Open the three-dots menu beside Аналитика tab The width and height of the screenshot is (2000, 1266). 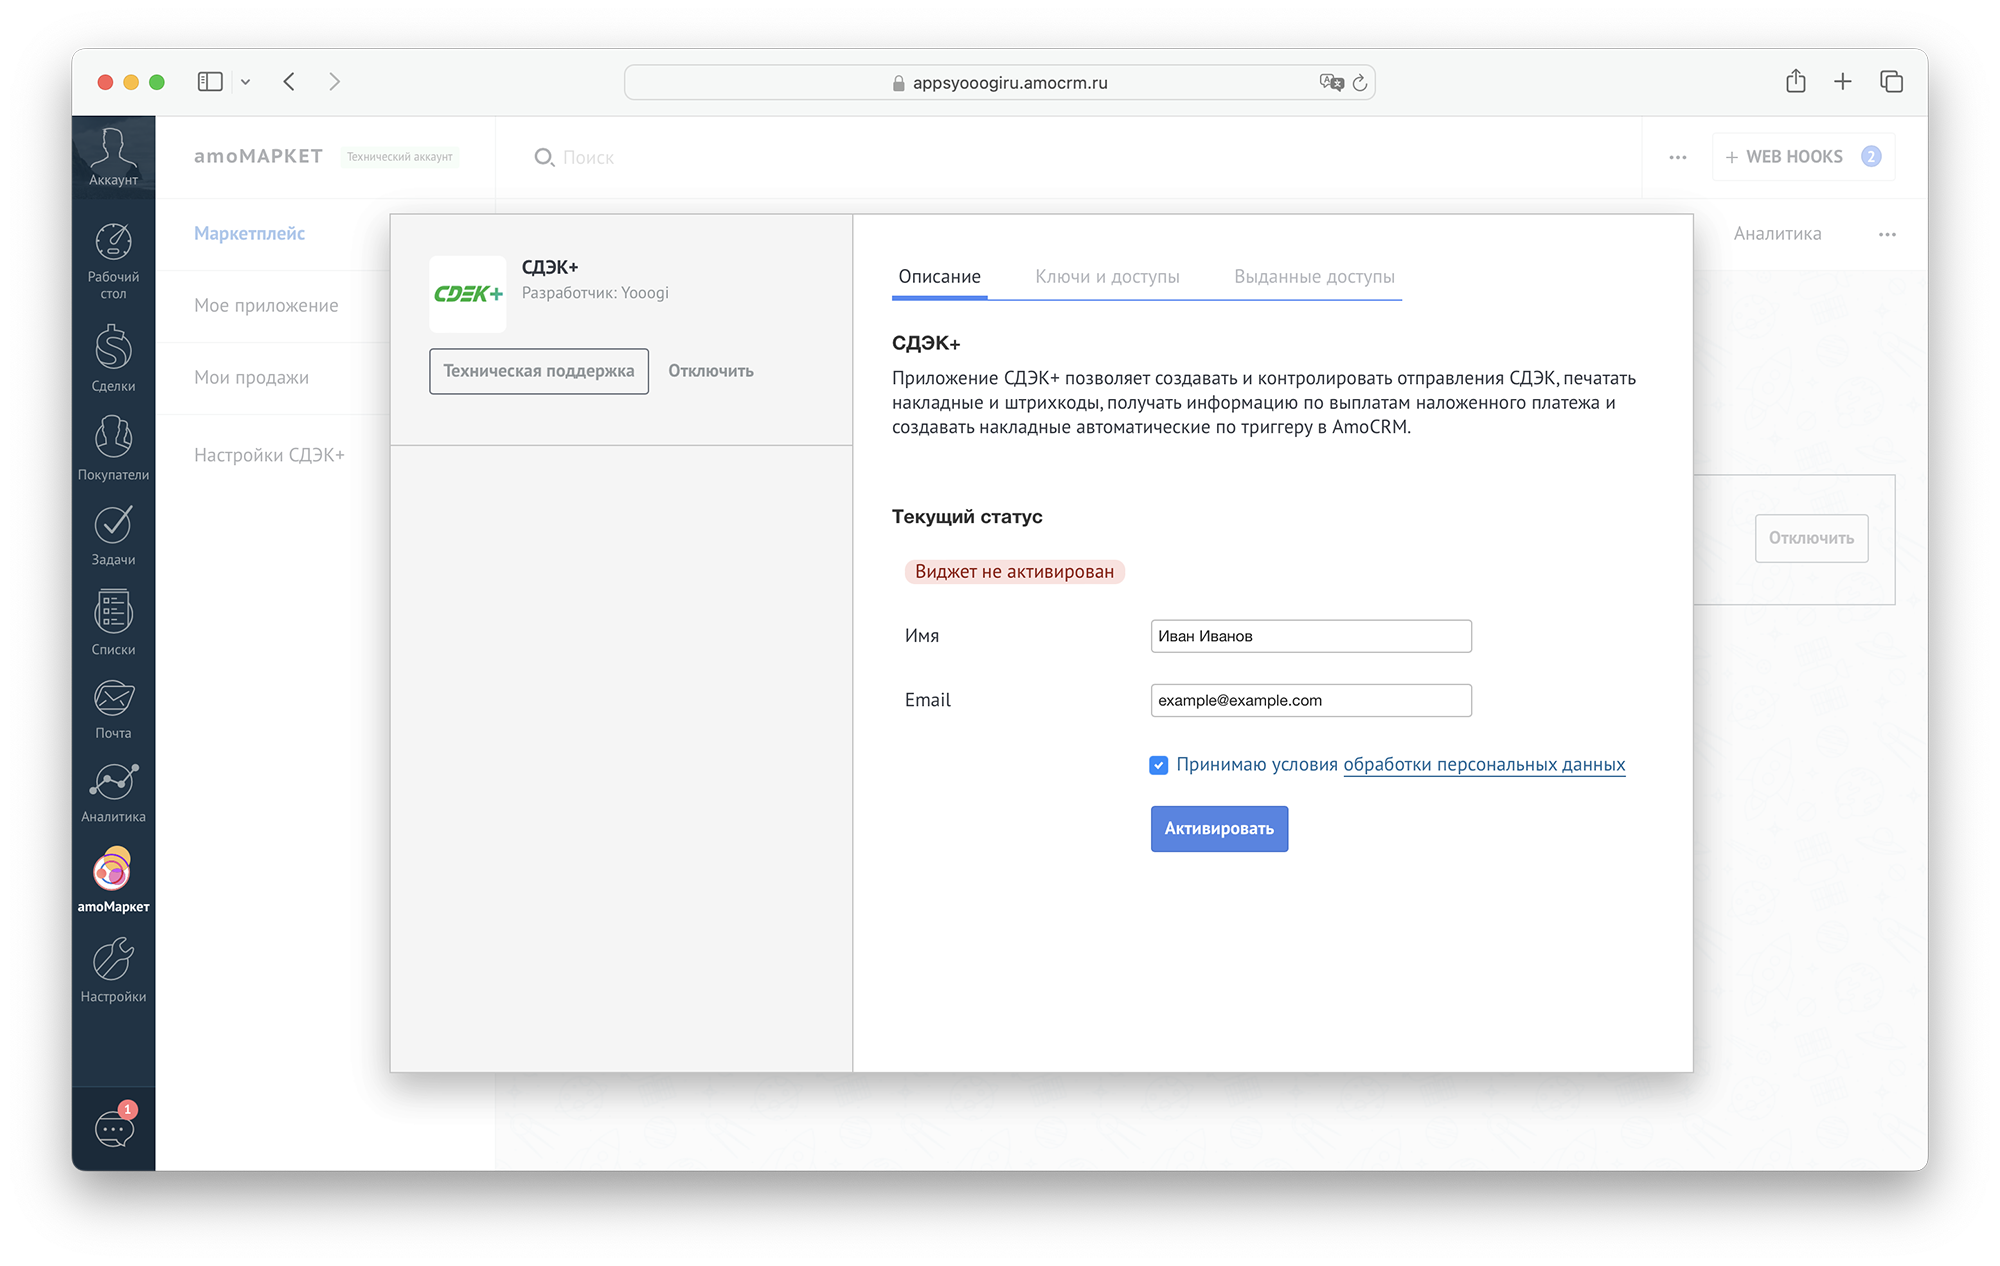(1886, 234)
